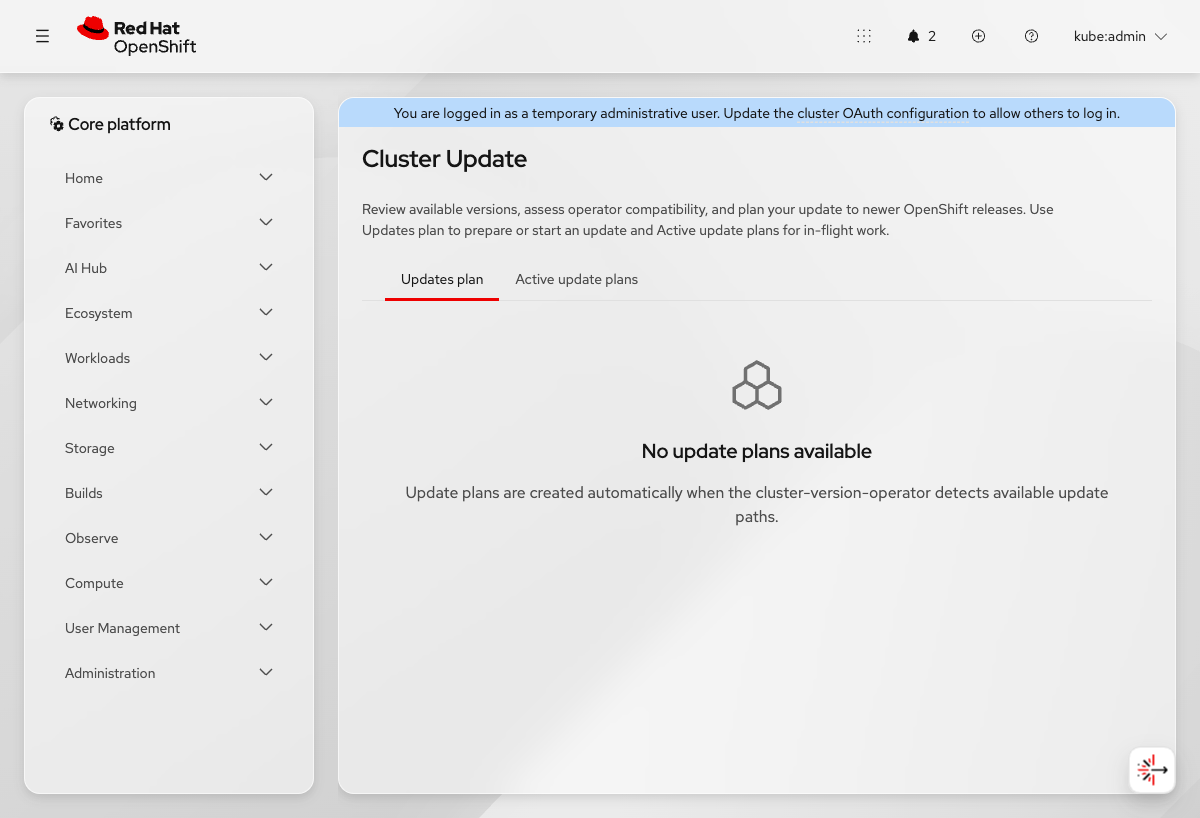Click 'No update plans available' text

click(x=757, y=451)
